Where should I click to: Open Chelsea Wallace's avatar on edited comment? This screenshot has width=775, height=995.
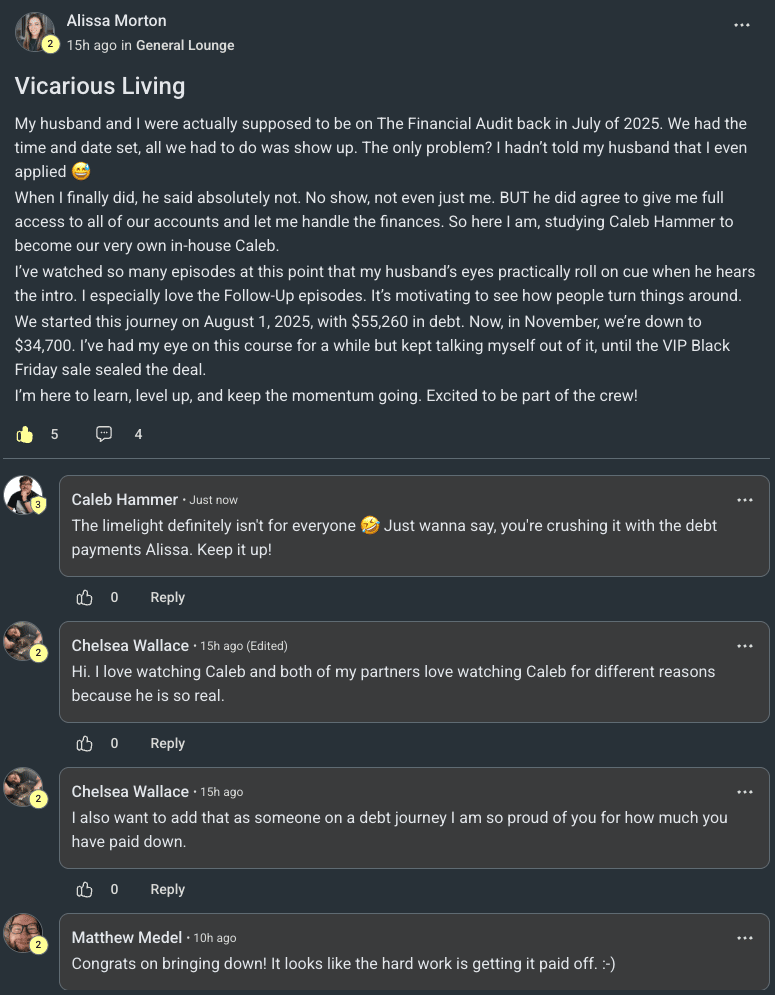23,641
